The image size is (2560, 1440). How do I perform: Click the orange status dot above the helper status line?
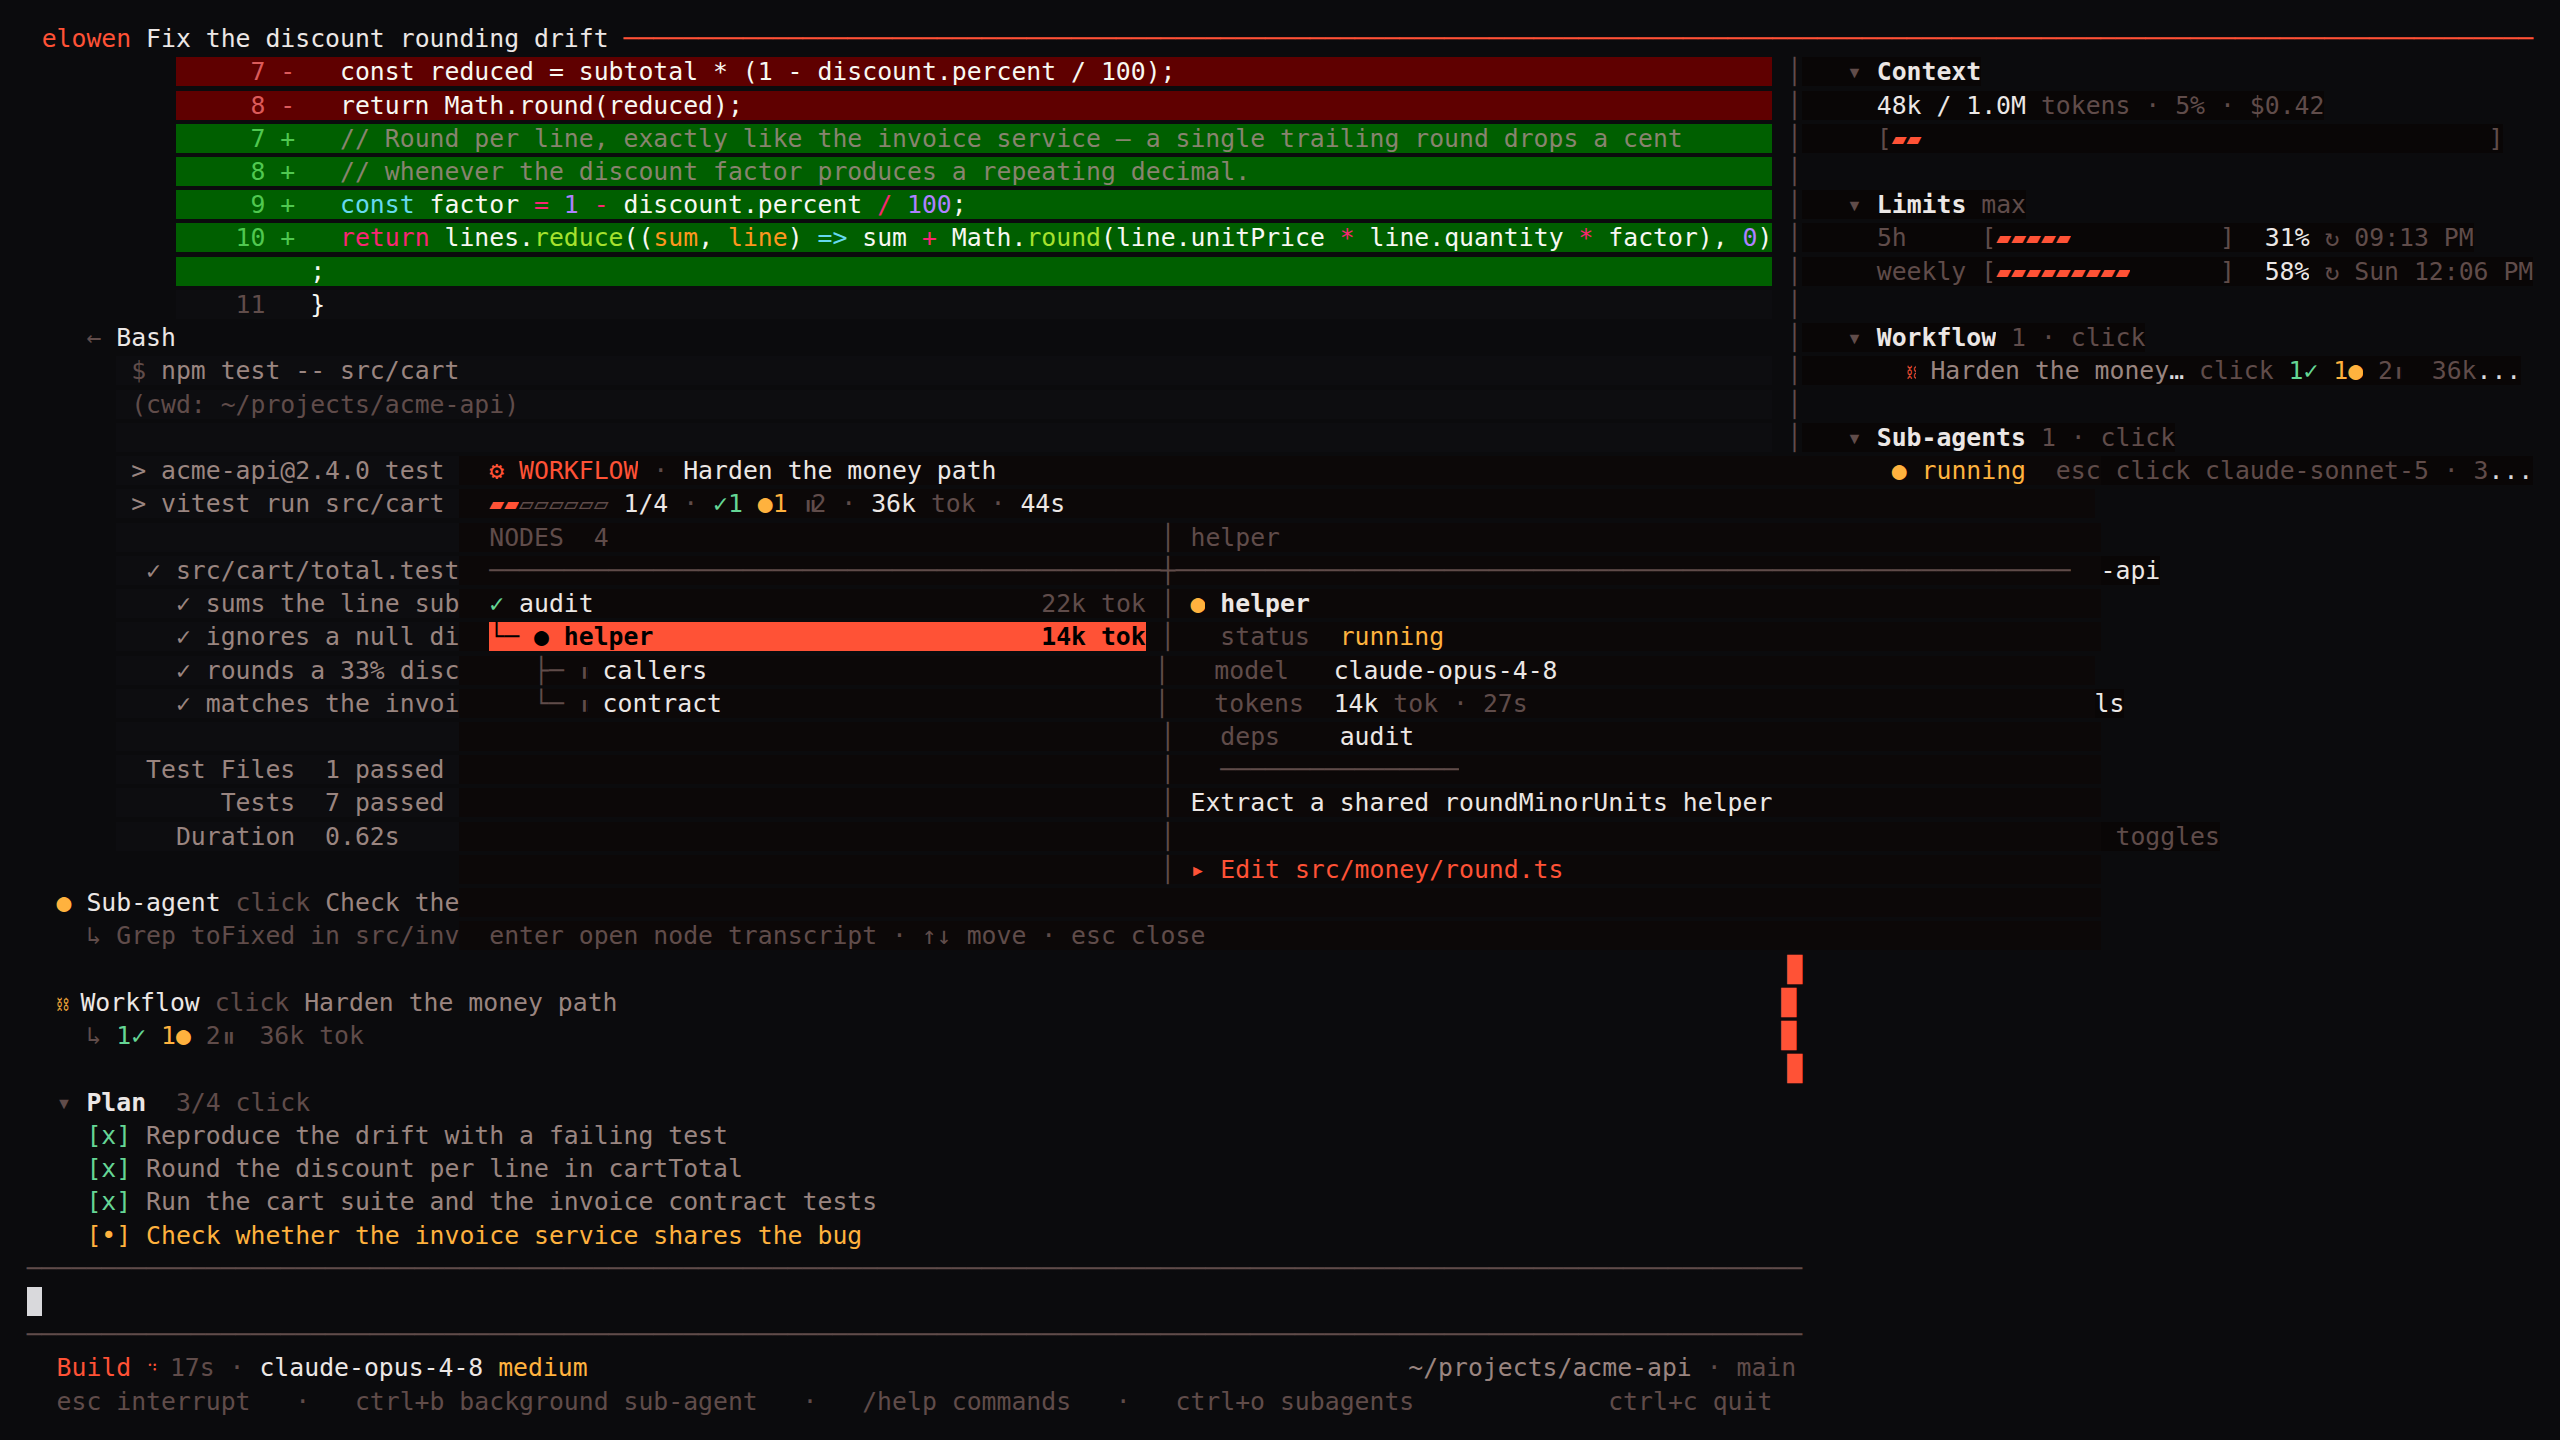(1198, 604)
